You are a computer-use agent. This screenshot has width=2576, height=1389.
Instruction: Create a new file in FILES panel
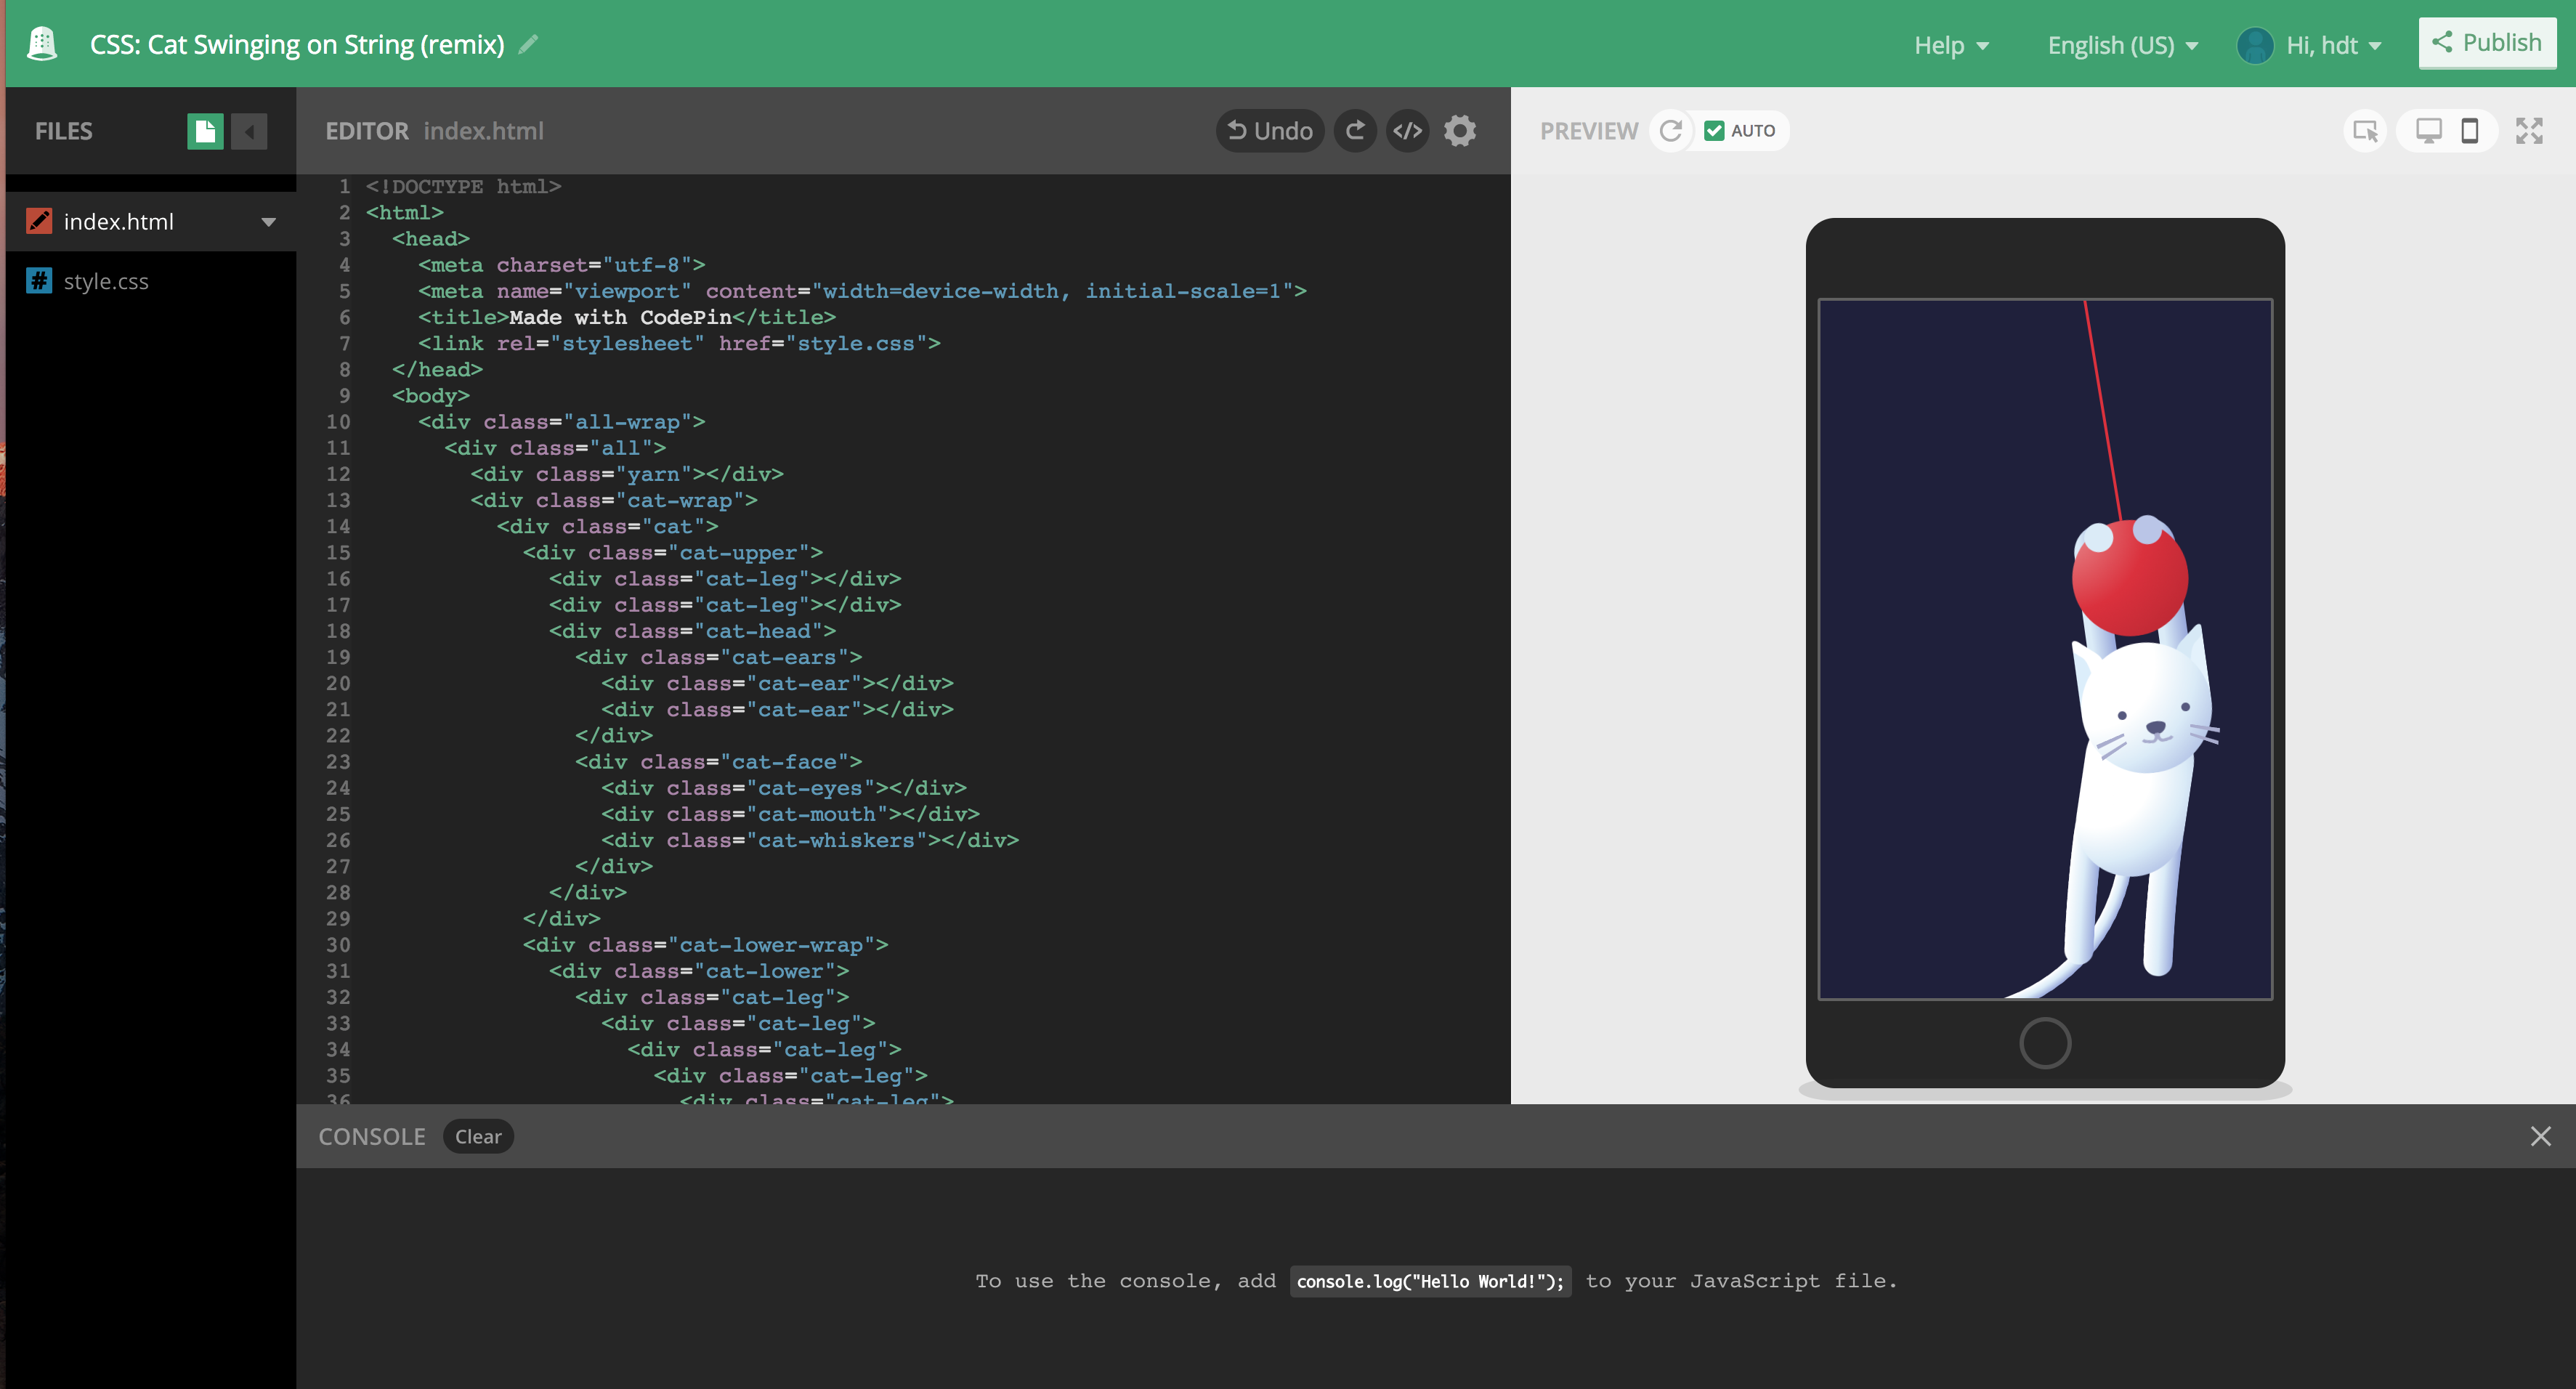[205, 130]
